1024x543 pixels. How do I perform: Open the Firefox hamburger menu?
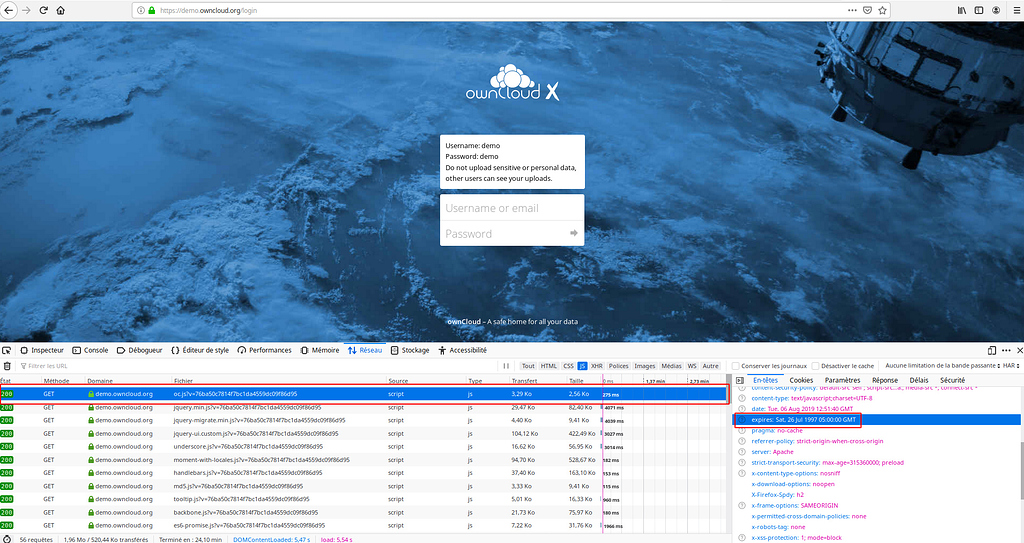coord(1017,10)
